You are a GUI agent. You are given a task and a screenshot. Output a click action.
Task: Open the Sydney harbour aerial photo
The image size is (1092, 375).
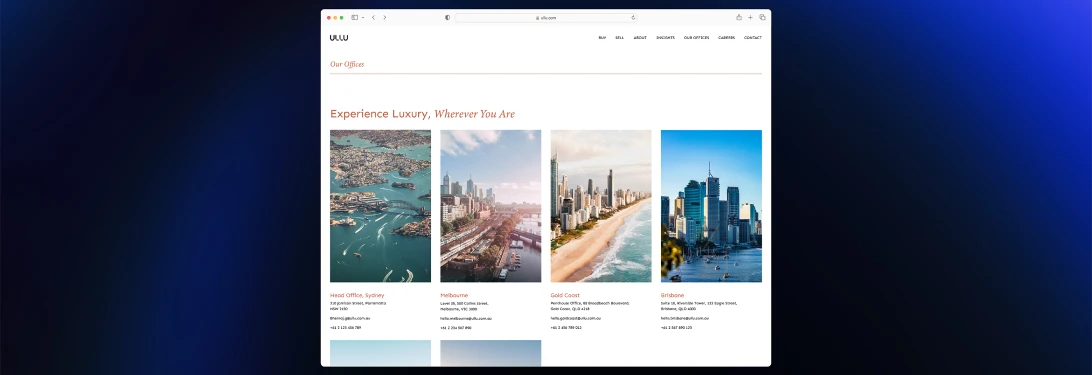[380, 206]
